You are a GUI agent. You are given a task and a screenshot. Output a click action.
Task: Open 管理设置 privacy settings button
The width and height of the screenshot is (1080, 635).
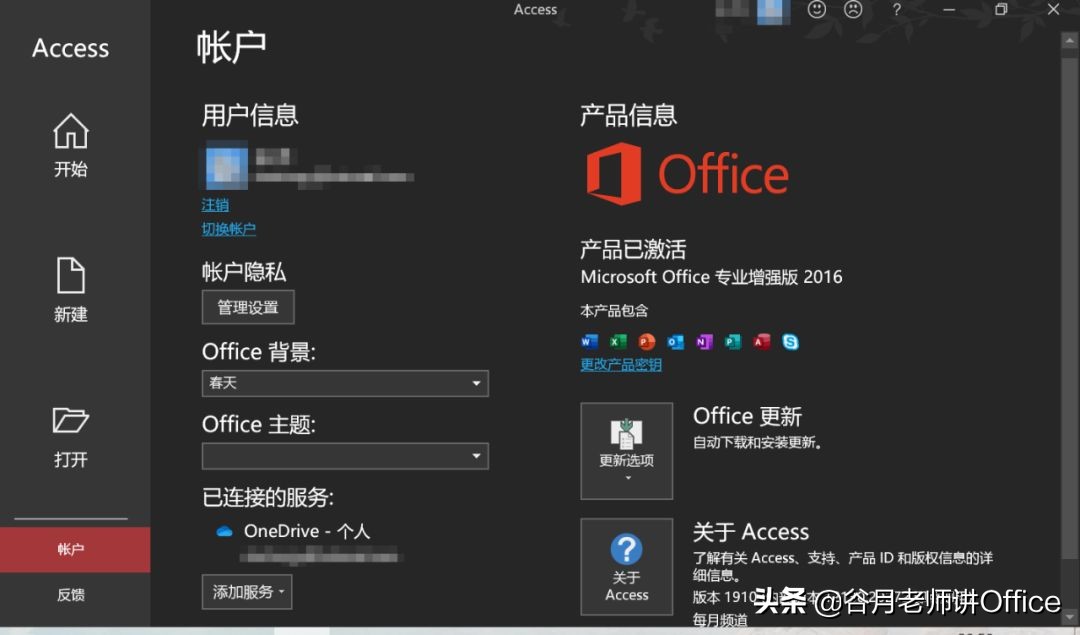[x=248, y=307]
